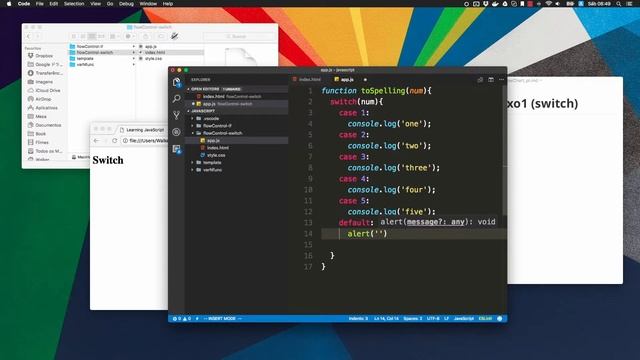Click the browser's reload button
Viewport: 640px width, 360px height.
[x=115, y=141]
